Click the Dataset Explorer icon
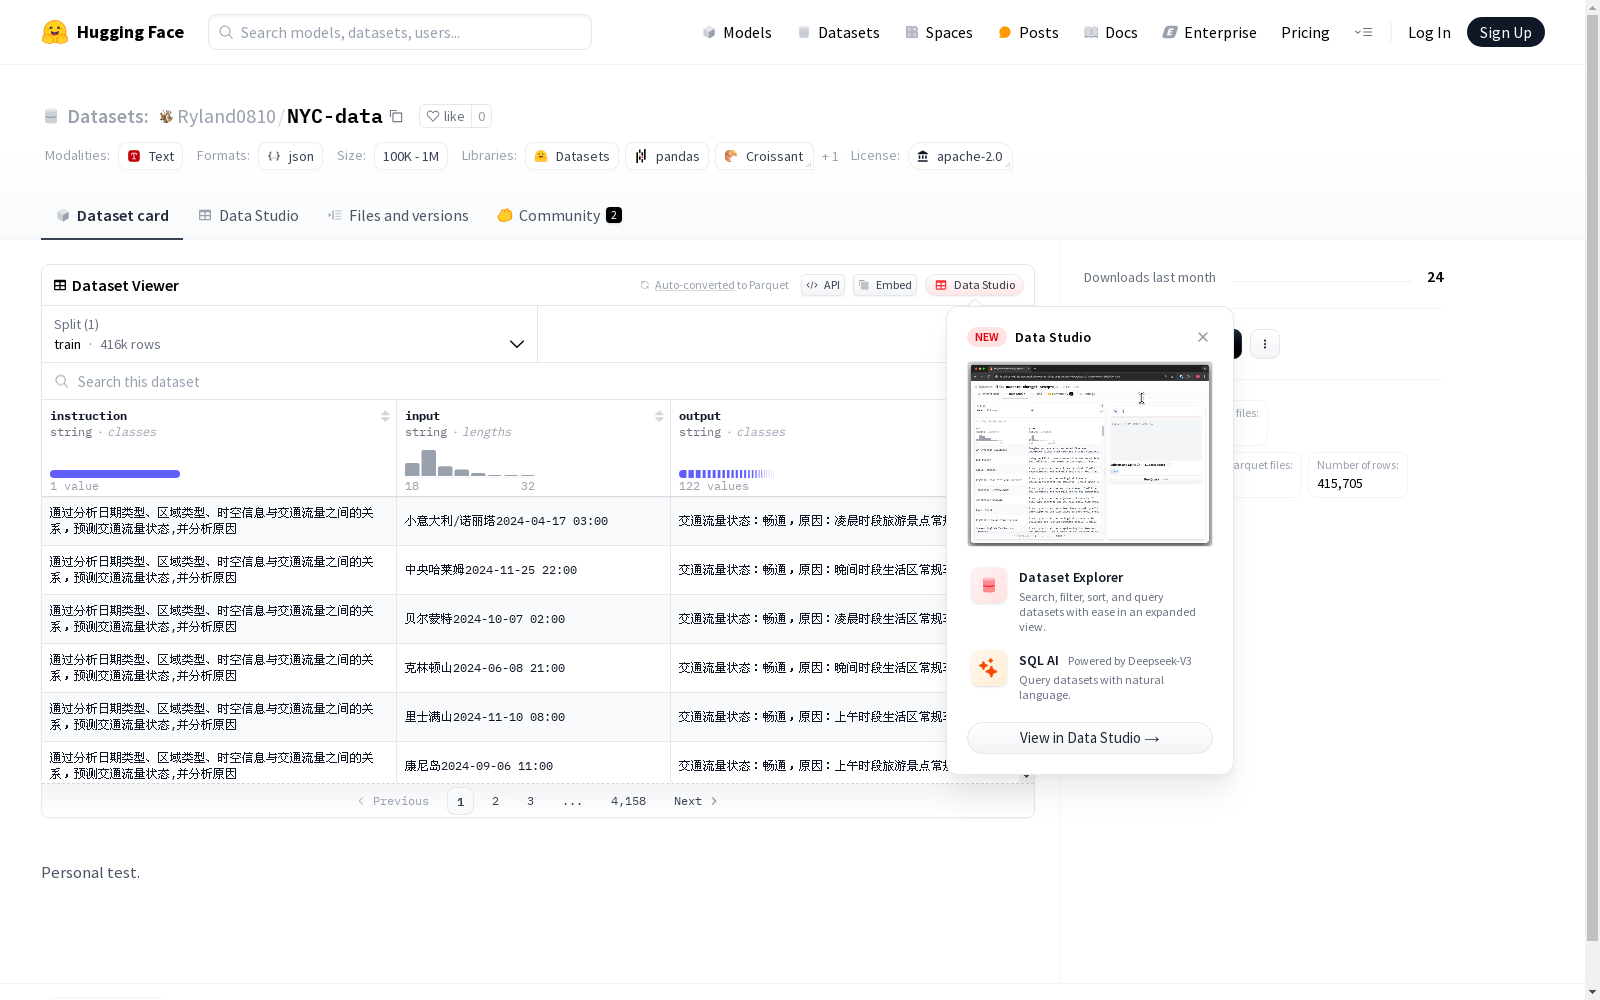1600x1000 pixels. (x=989, y=586)
